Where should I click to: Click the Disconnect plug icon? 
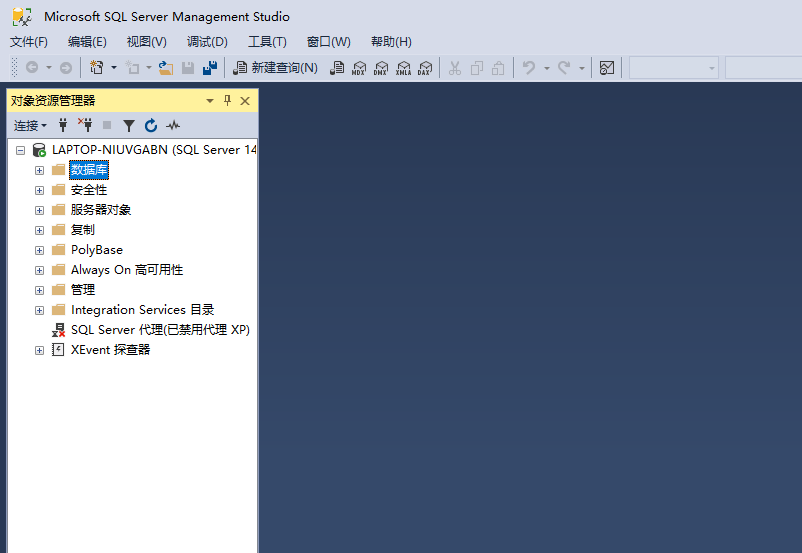[85, 125]
